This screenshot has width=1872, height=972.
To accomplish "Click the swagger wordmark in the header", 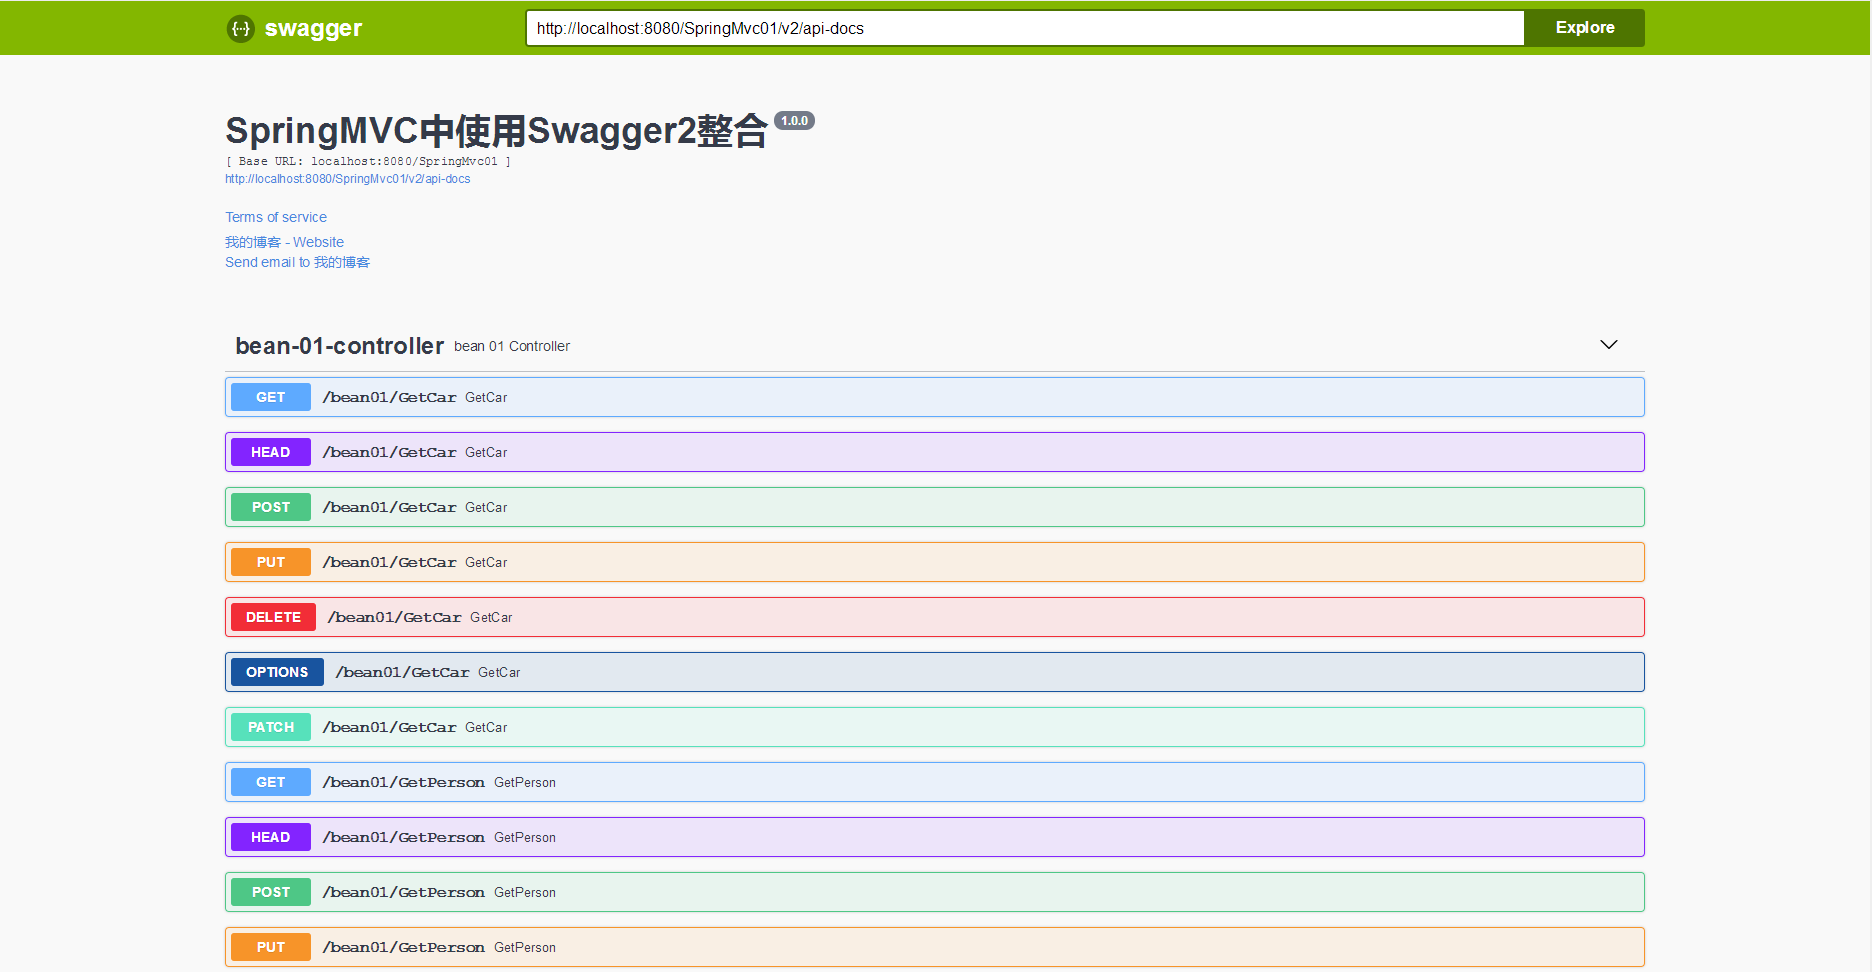I will (x=313, y=28).
